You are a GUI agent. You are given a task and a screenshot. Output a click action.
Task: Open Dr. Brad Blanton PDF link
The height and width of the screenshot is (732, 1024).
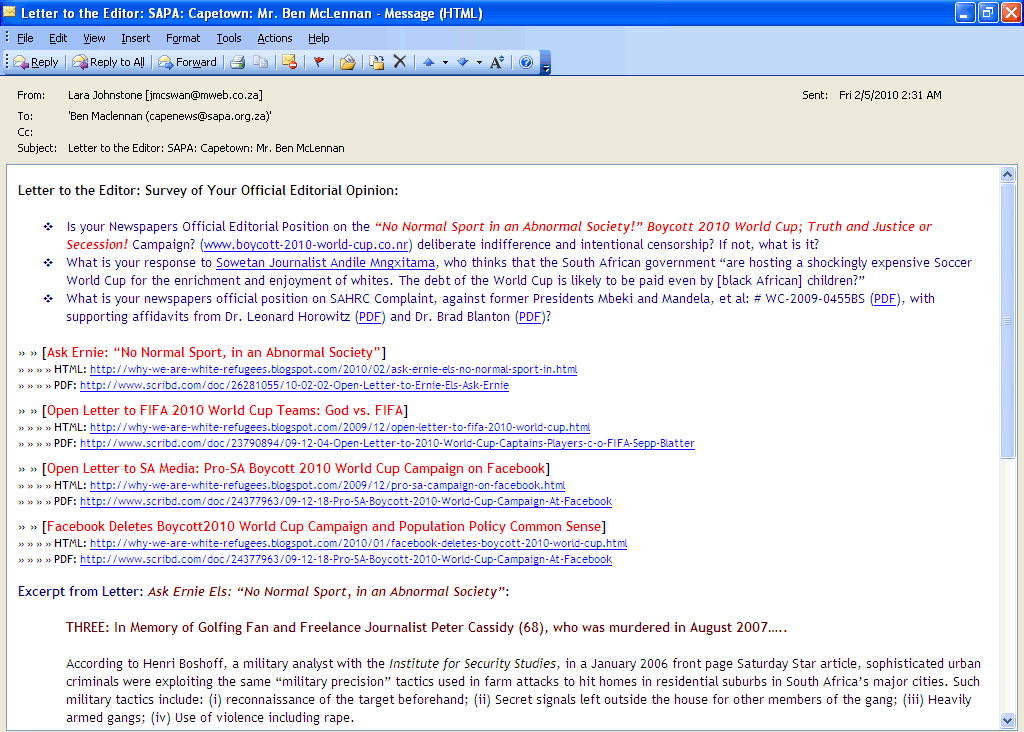[530, 317]
